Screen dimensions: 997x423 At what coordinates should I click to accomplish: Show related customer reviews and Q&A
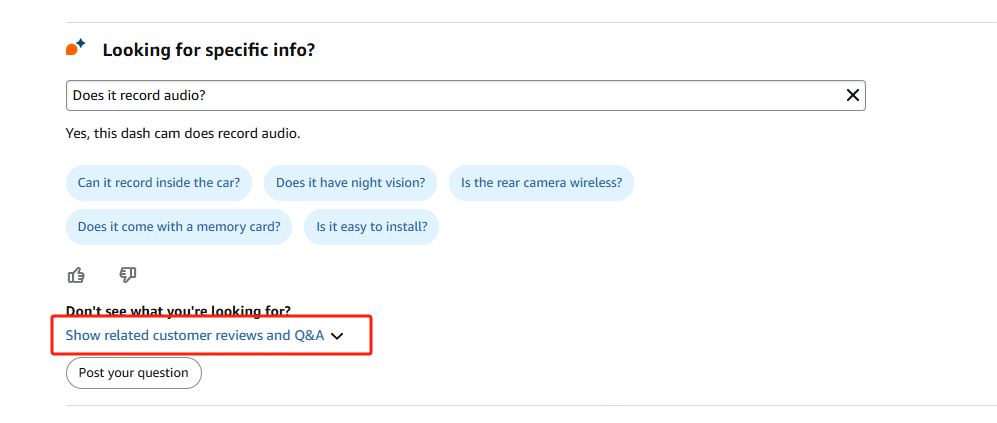[195, 335]
